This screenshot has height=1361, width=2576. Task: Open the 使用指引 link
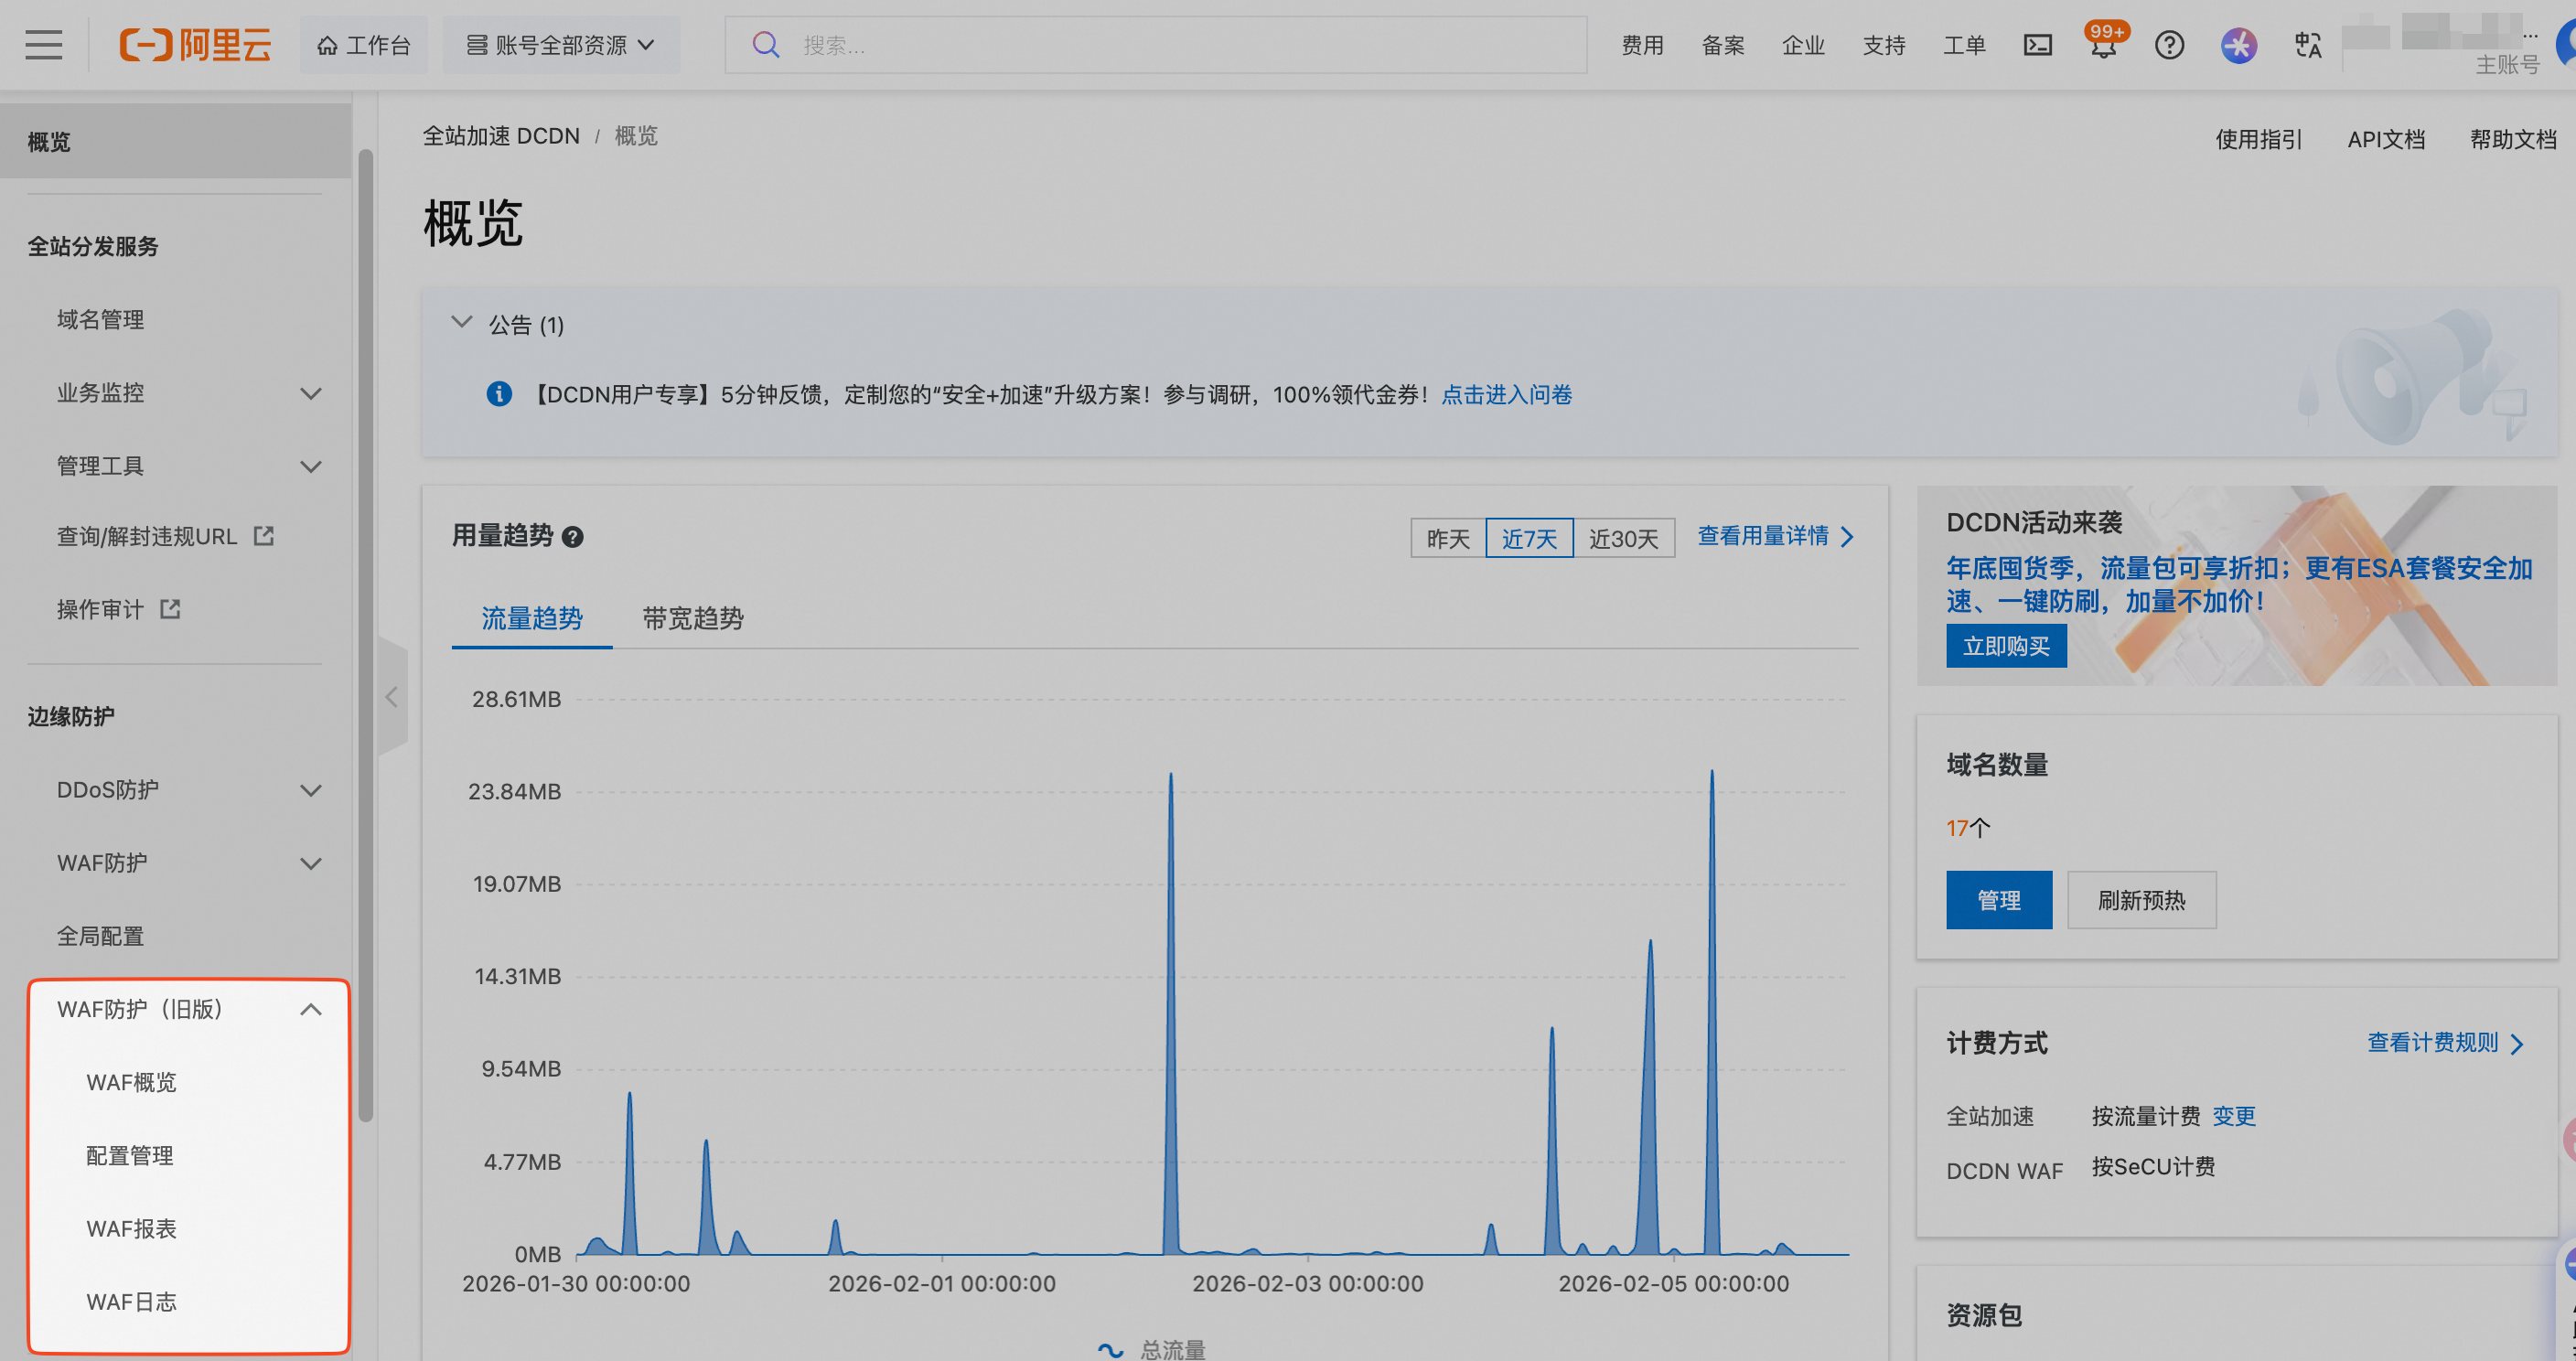point(2258,139)
